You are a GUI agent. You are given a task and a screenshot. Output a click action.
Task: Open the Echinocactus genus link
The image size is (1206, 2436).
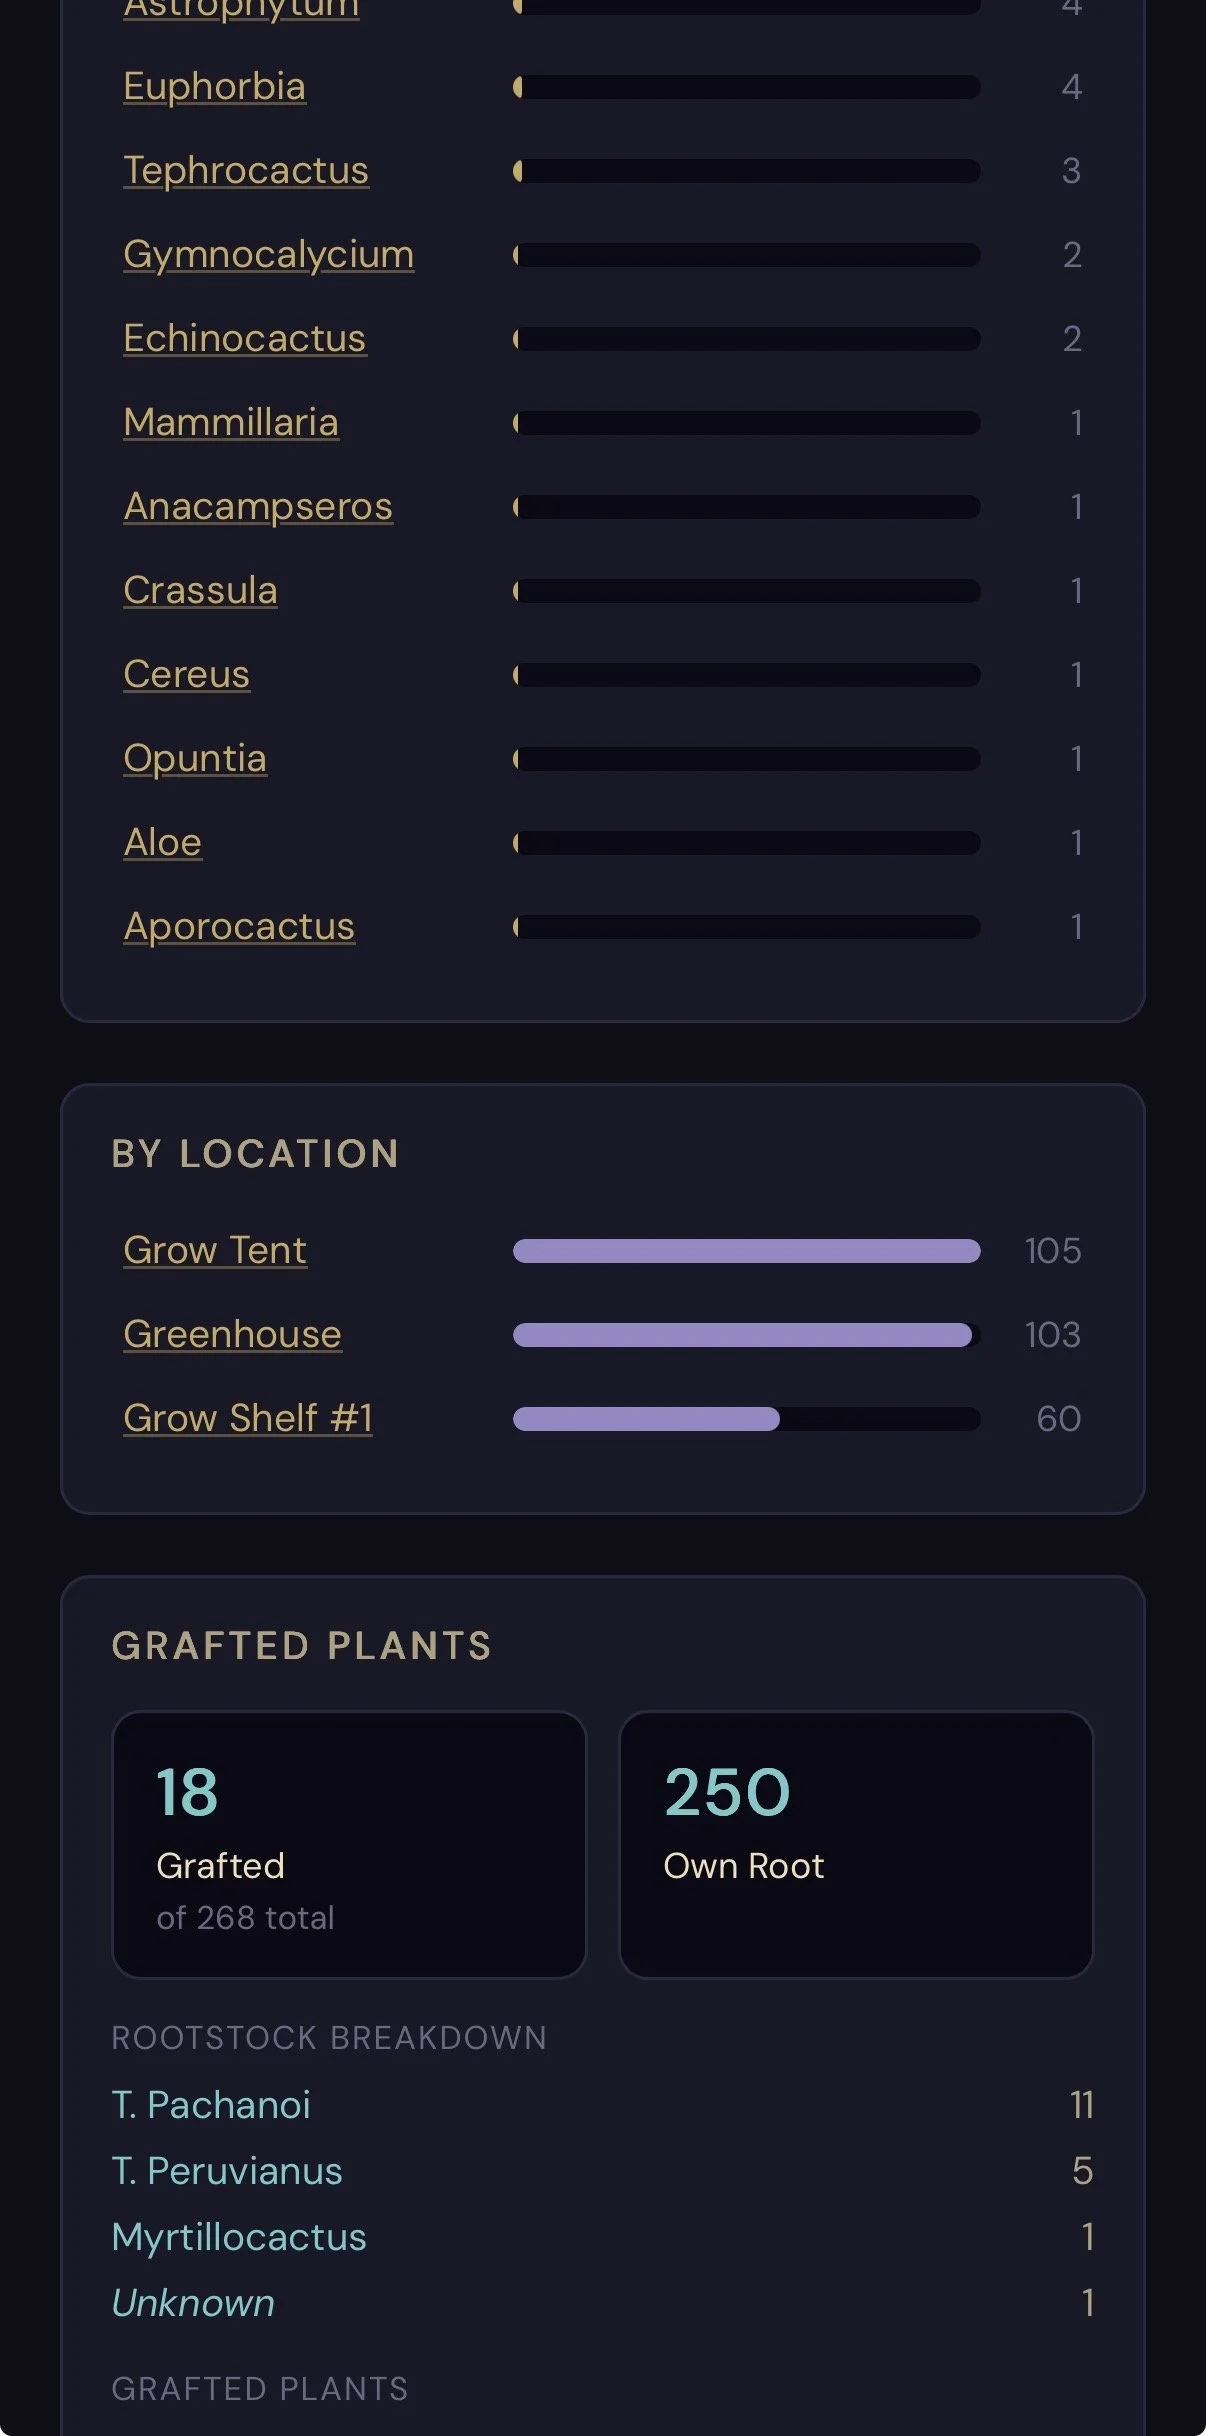(244, 339)
